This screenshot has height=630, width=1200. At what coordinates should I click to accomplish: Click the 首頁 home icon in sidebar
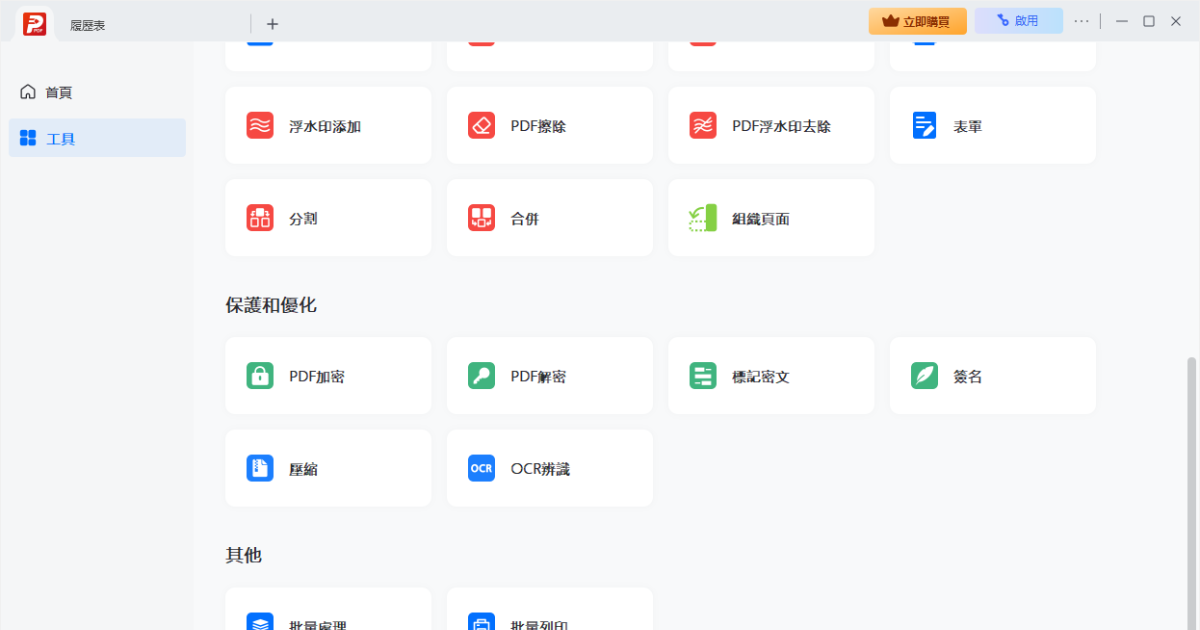click(28, 92)
